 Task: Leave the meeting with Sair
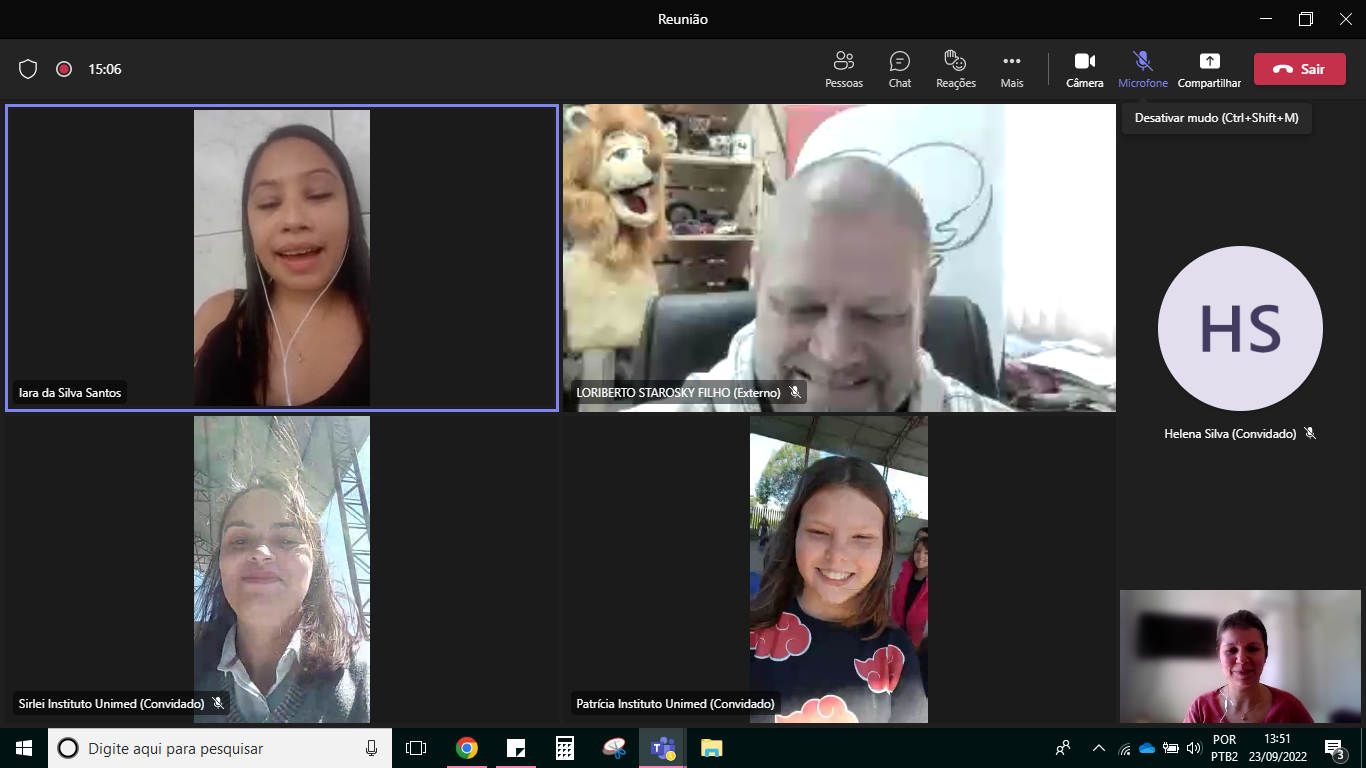(x=1300, y=69)
